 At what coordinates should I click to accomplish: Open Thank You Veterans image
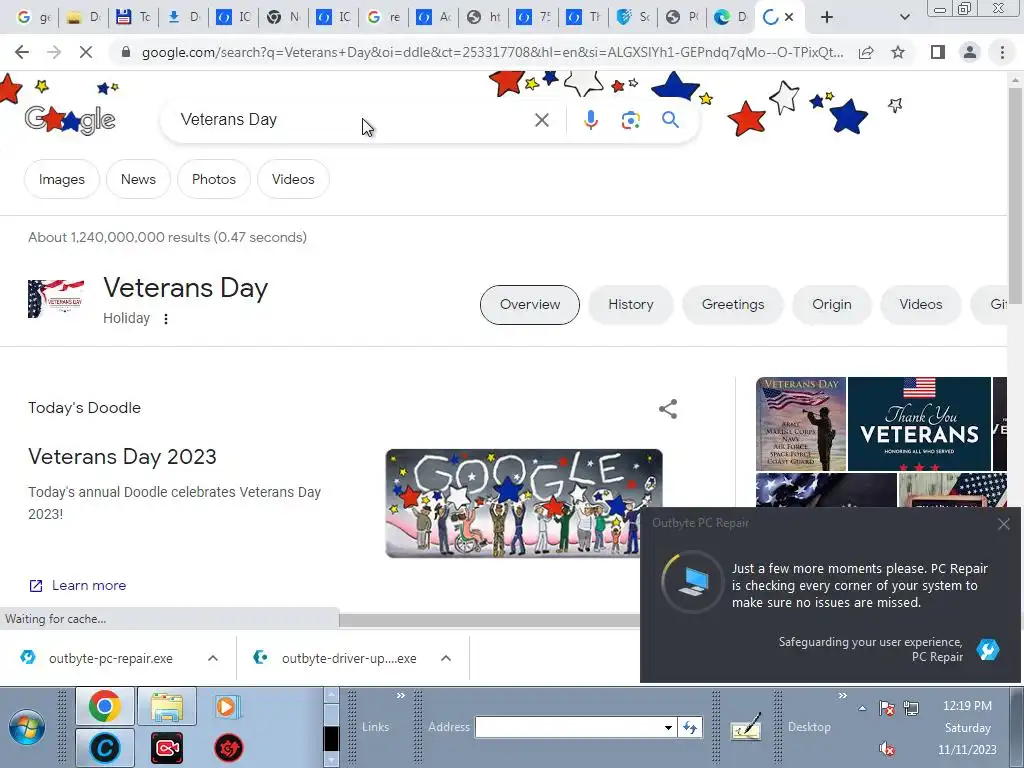tap(919, 424)
